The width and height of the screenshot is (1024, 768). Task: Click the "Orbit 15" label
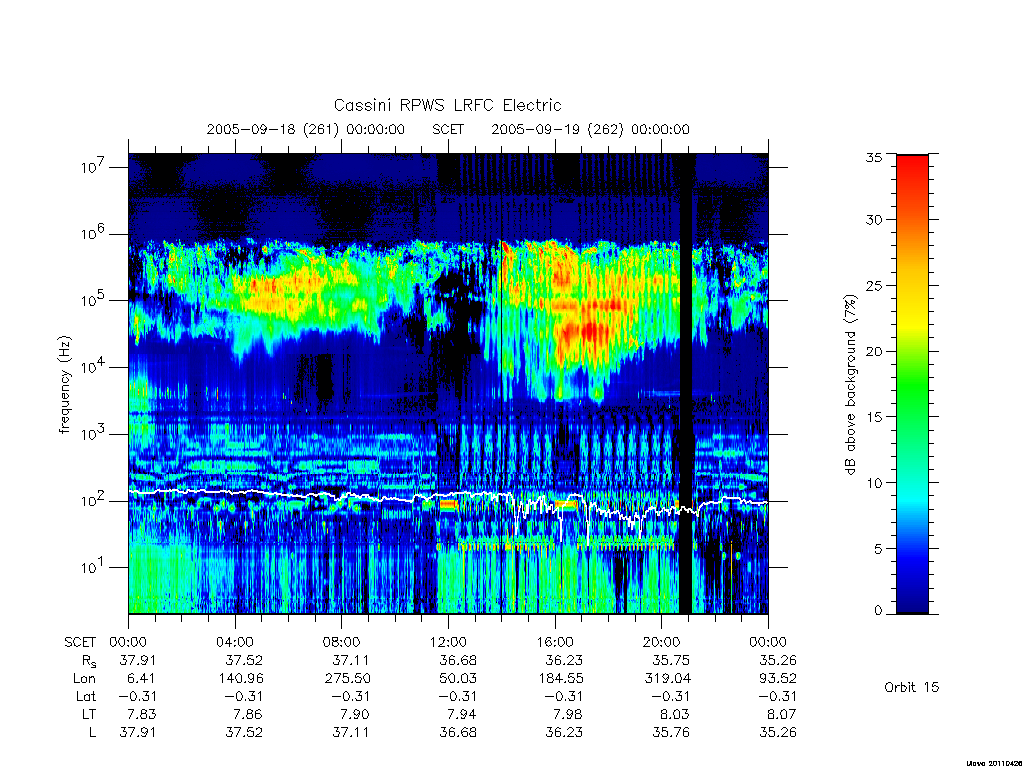point(912,687)
